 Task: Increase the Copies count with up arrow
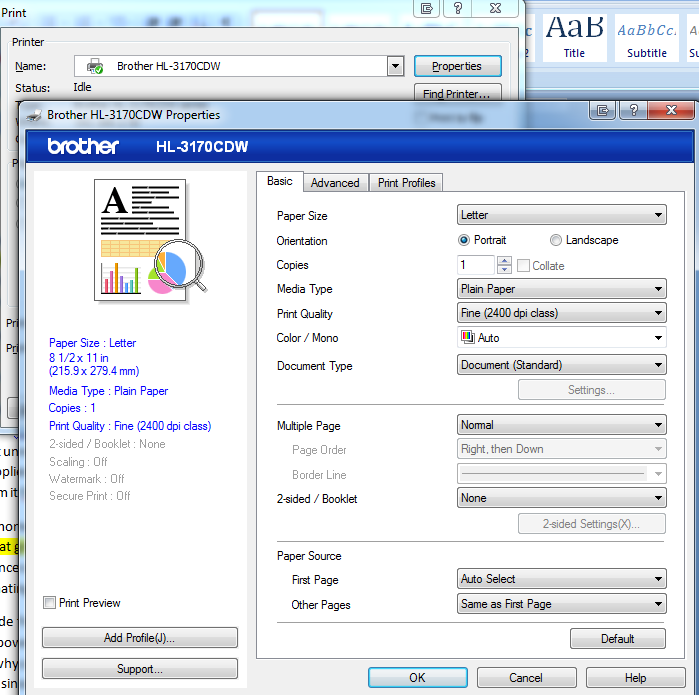coord(504,260)
